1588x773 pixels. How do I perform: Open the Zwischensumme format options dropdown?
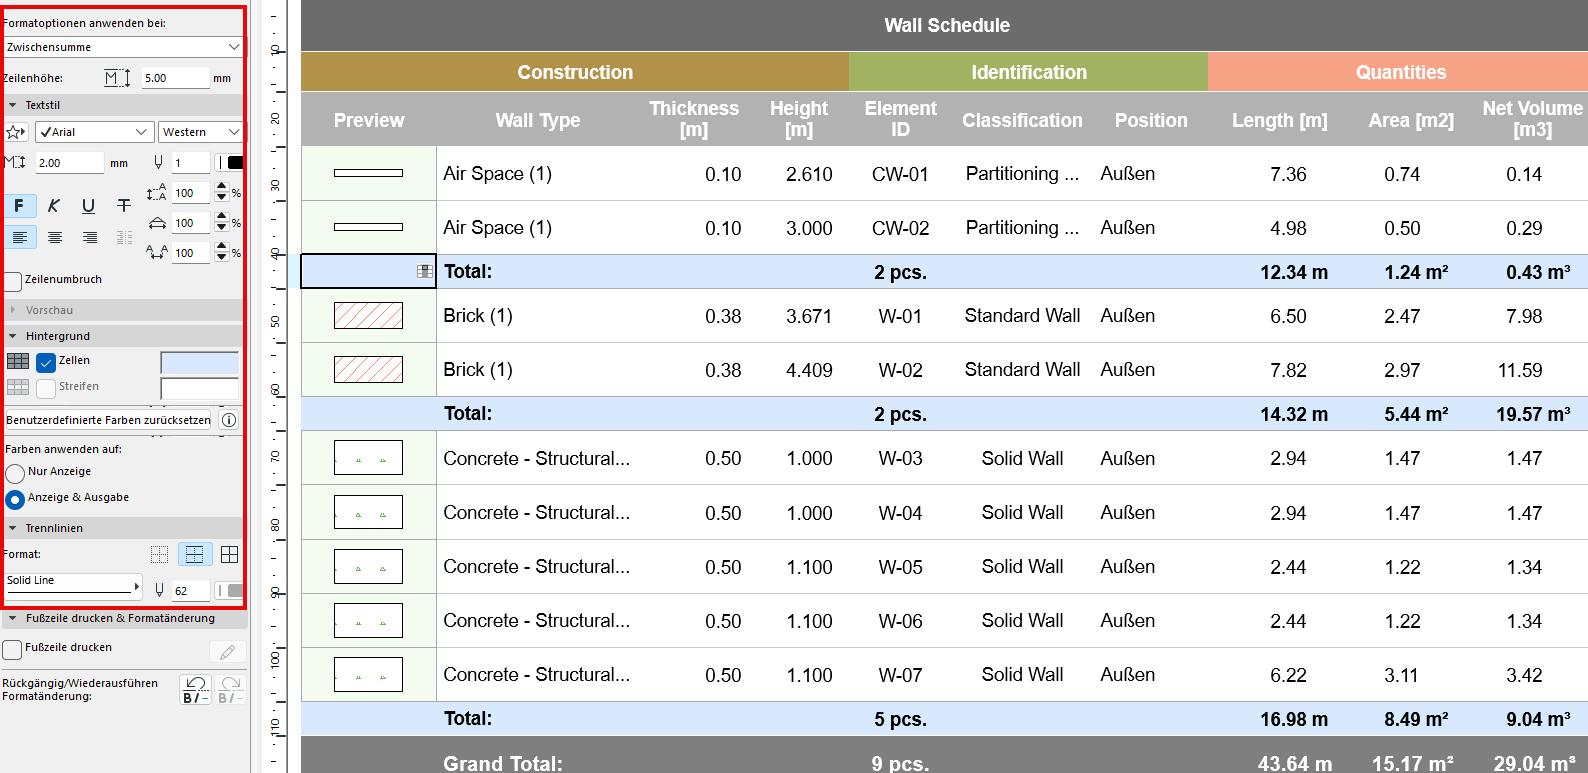[122, 47]
